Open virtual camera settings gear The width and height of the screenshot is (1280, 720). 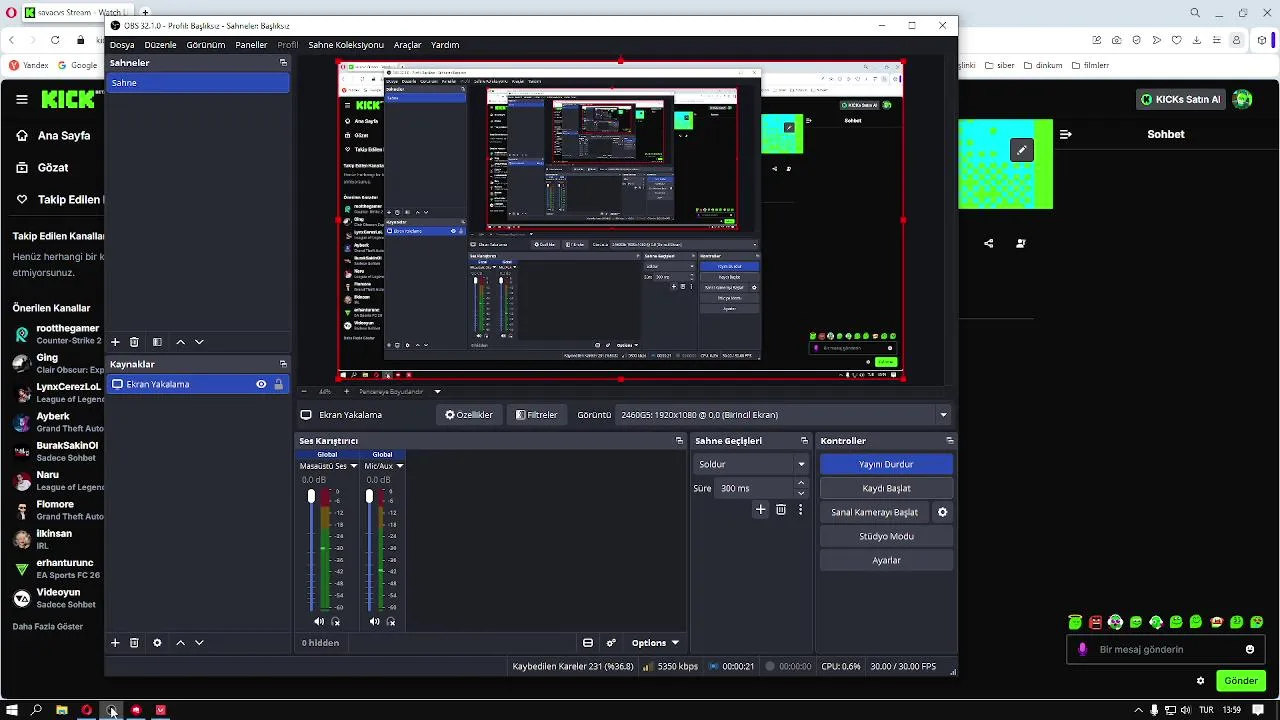(942, 512)
